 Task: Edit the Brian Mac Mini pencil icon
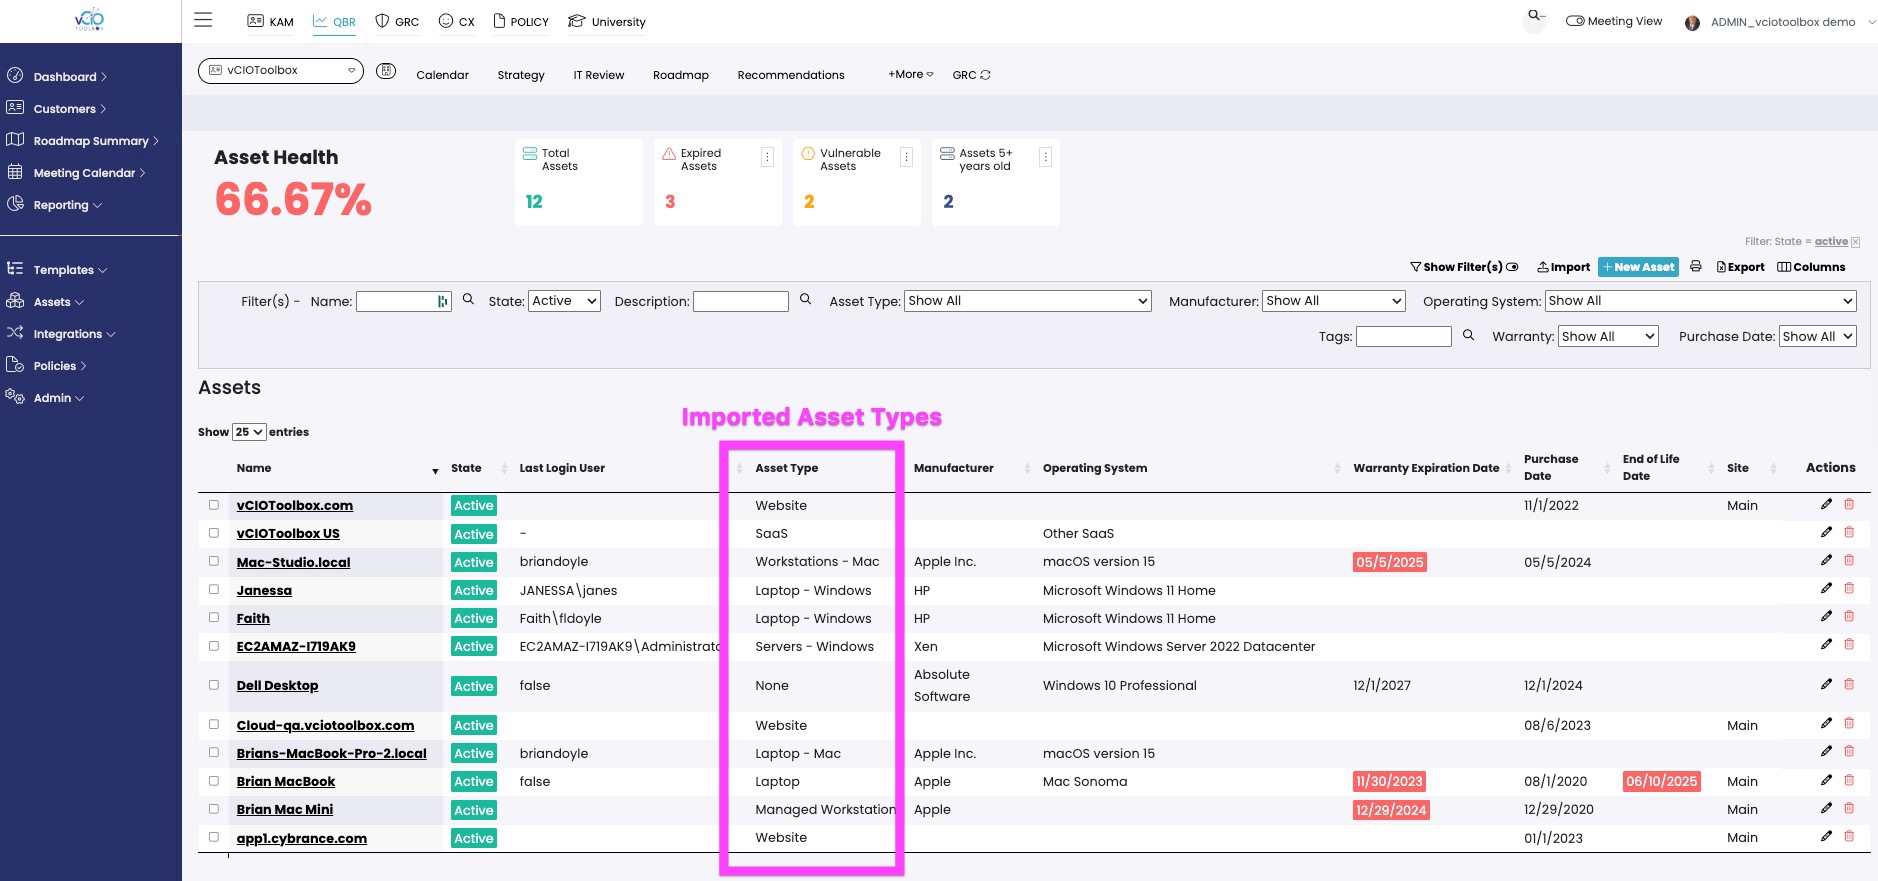pos(1826,808)
